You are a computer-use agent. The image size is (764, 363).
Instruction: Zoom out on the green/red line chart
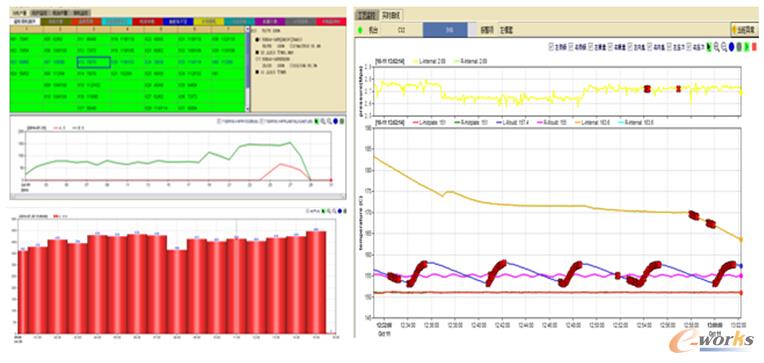point(329,121)
